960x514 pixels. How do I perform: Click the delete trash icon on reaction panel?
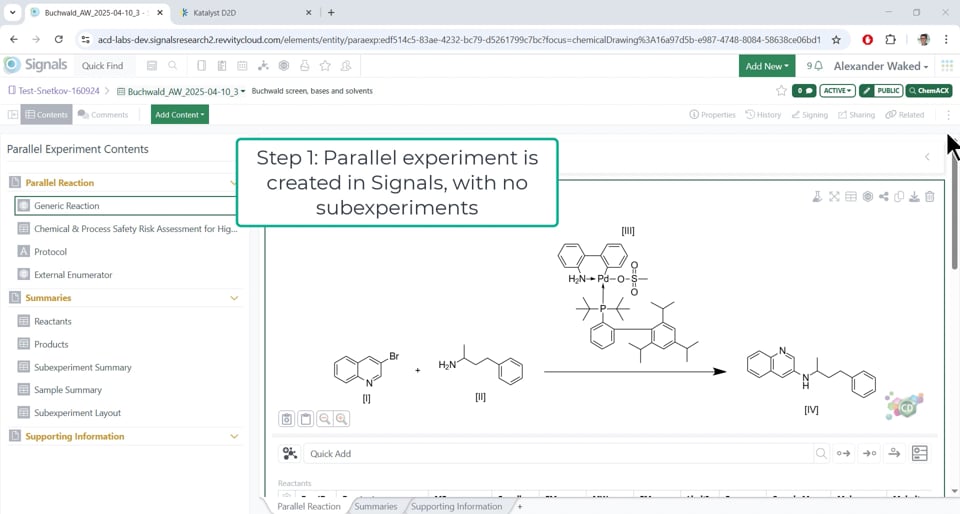(x=929, y=196)
